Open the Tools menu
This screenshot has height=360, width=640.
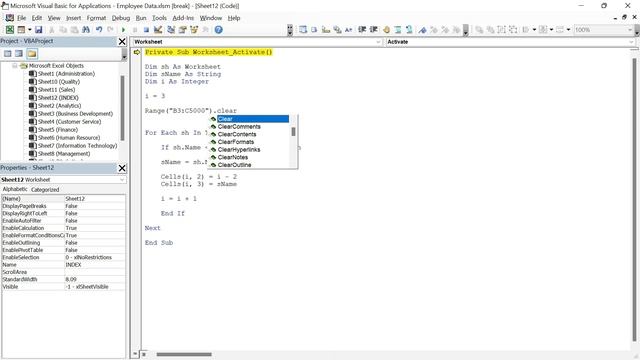click(159, 18)
